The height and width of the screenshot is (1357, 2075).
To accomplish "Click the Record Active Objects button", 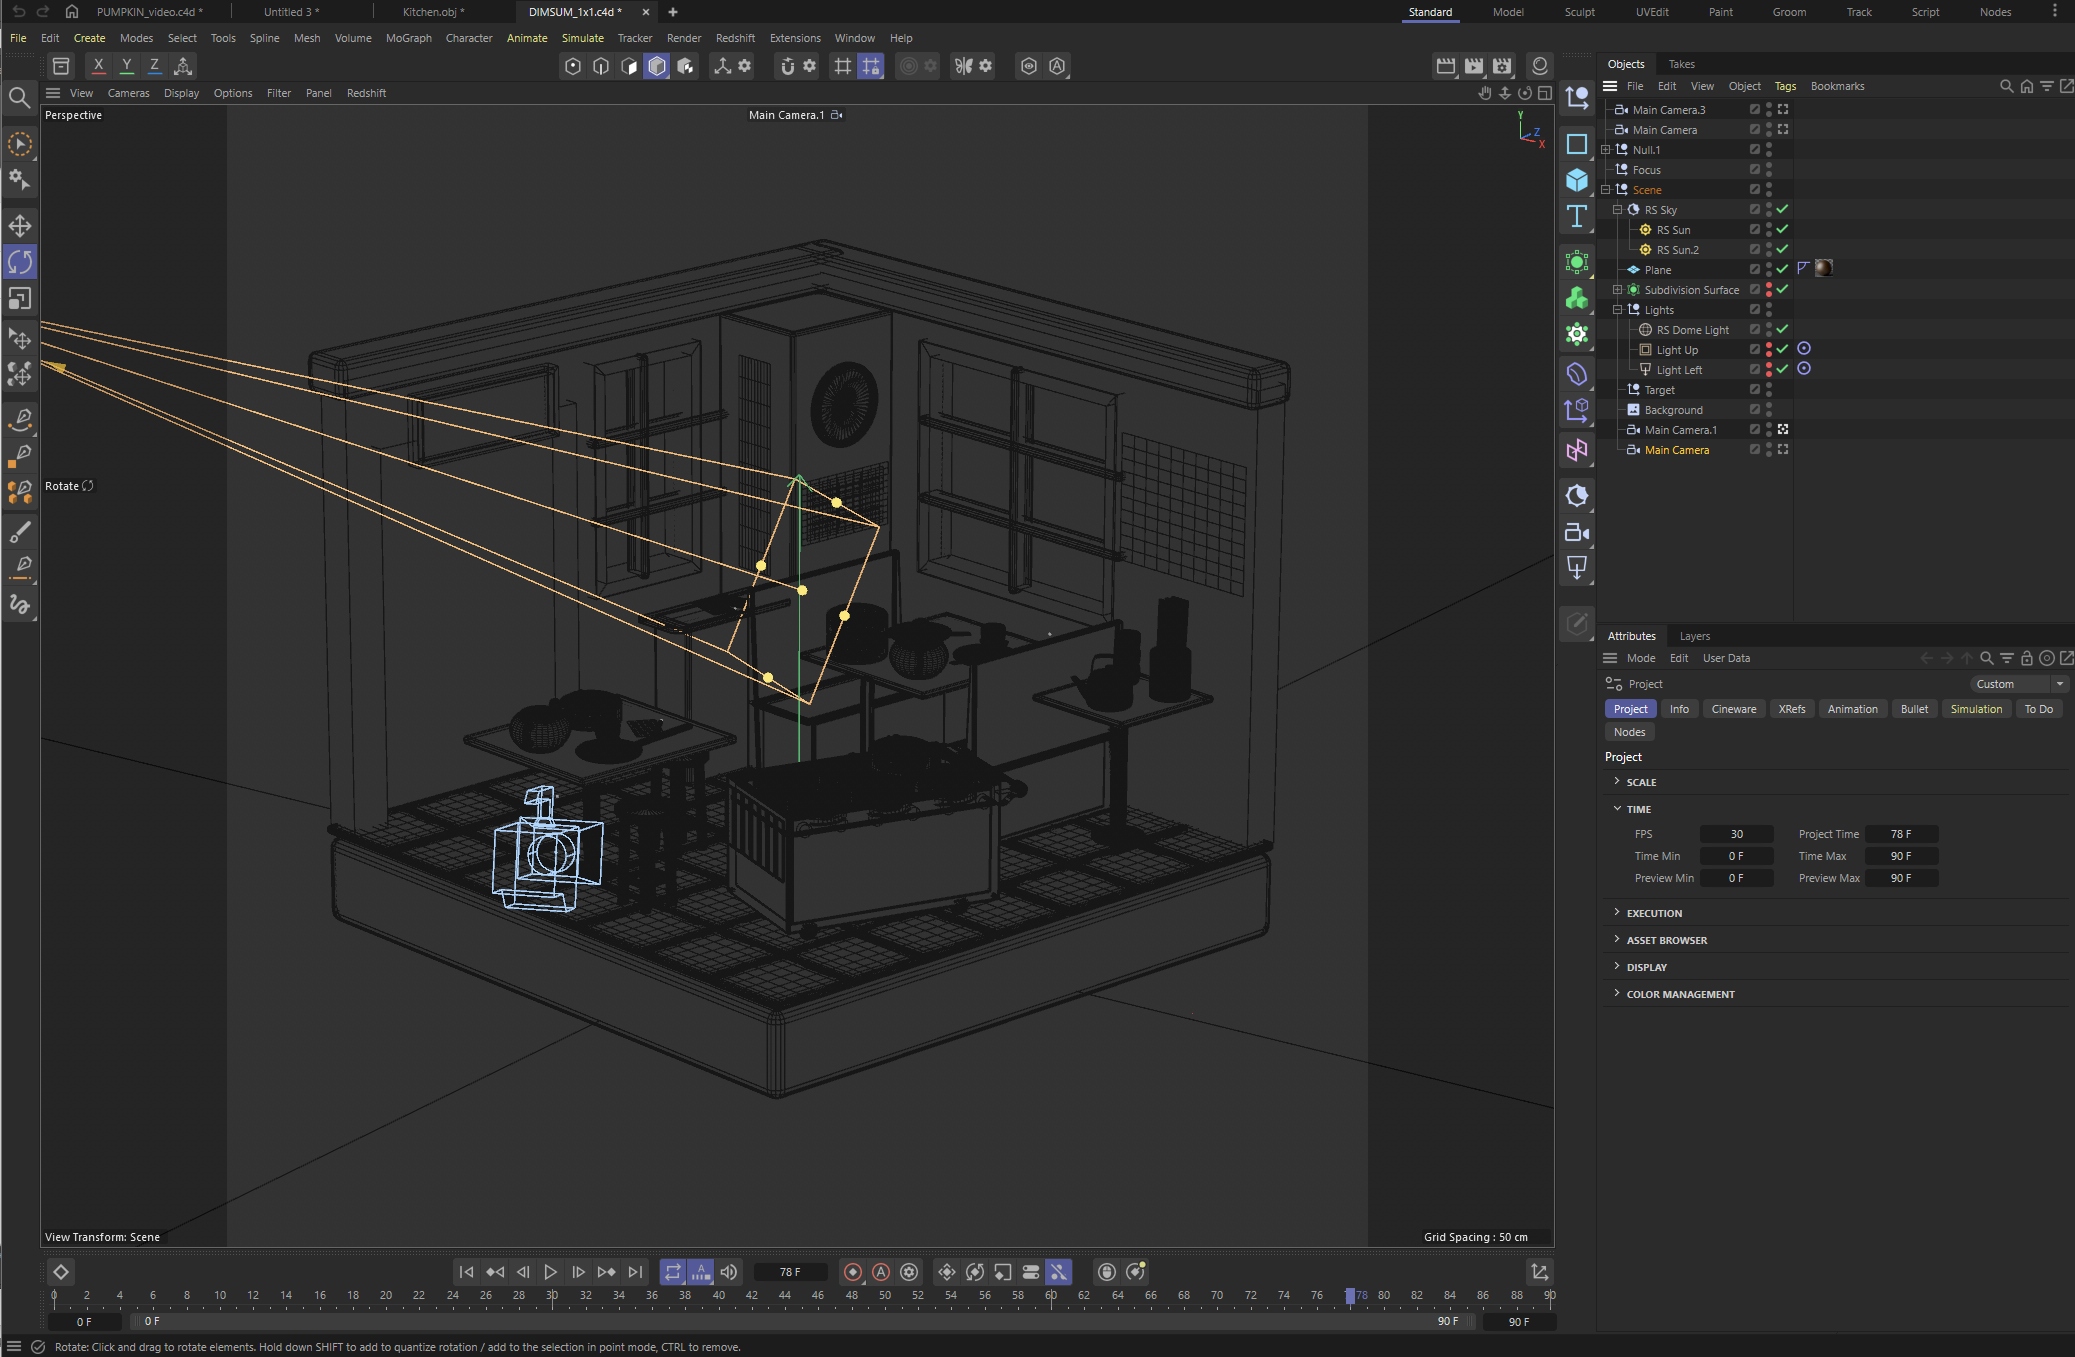I will (852, 1272).
